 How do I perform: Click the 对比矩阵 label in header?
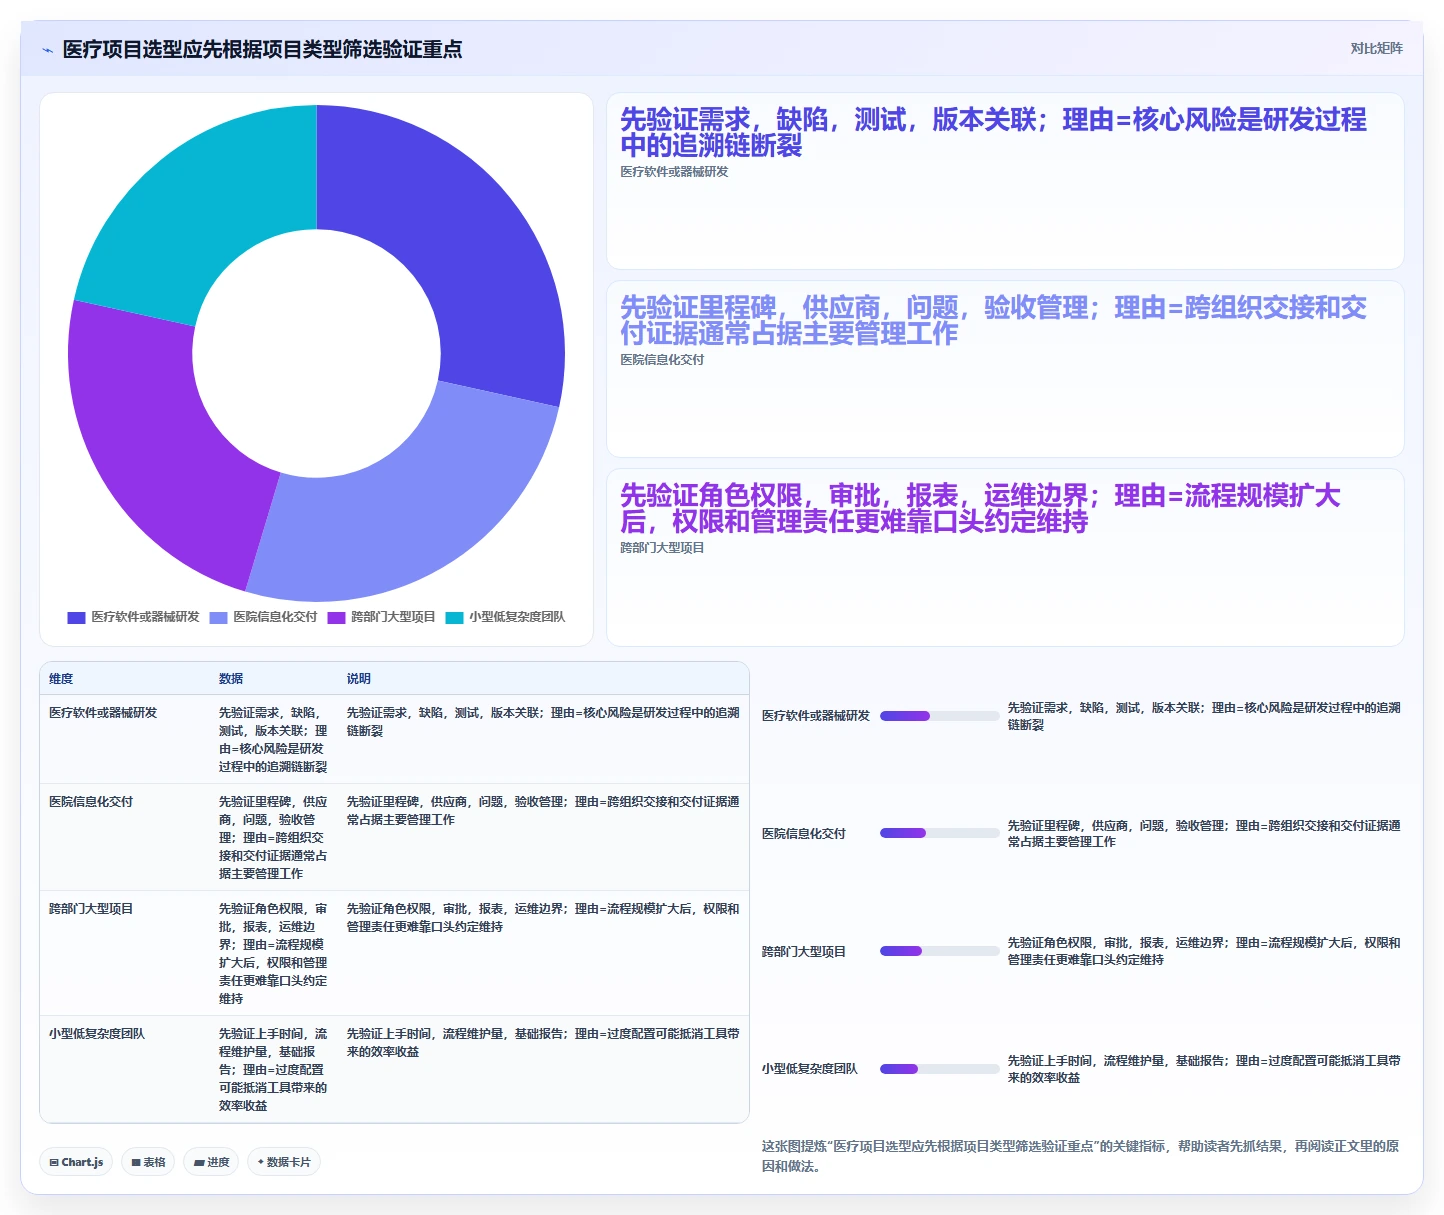click(x=1376, y=48)
